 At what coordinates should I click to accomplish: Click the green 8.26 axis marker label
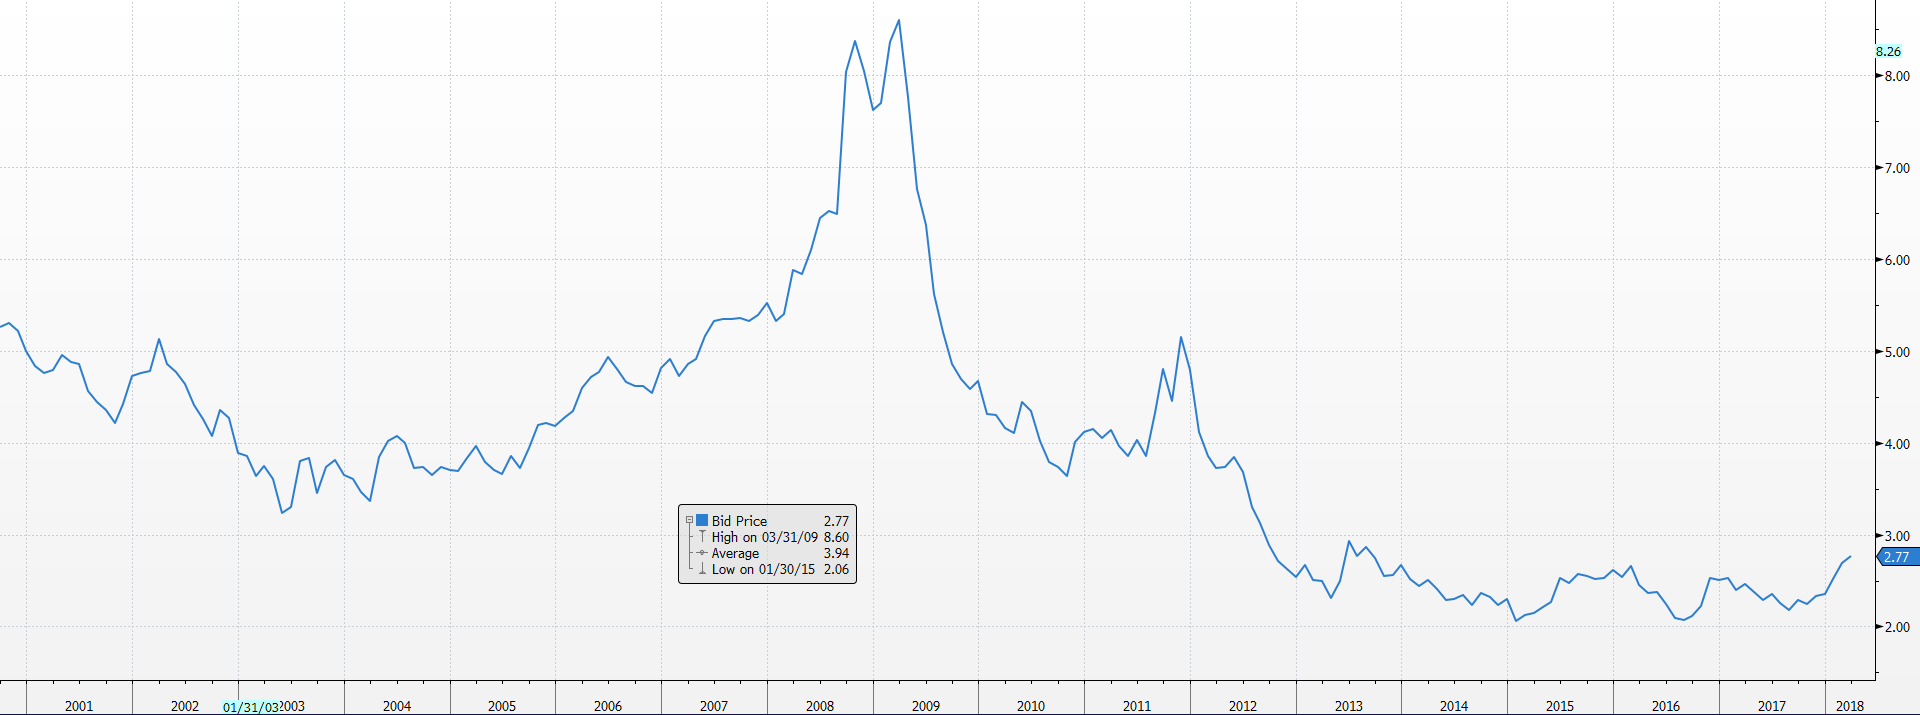1888,51
